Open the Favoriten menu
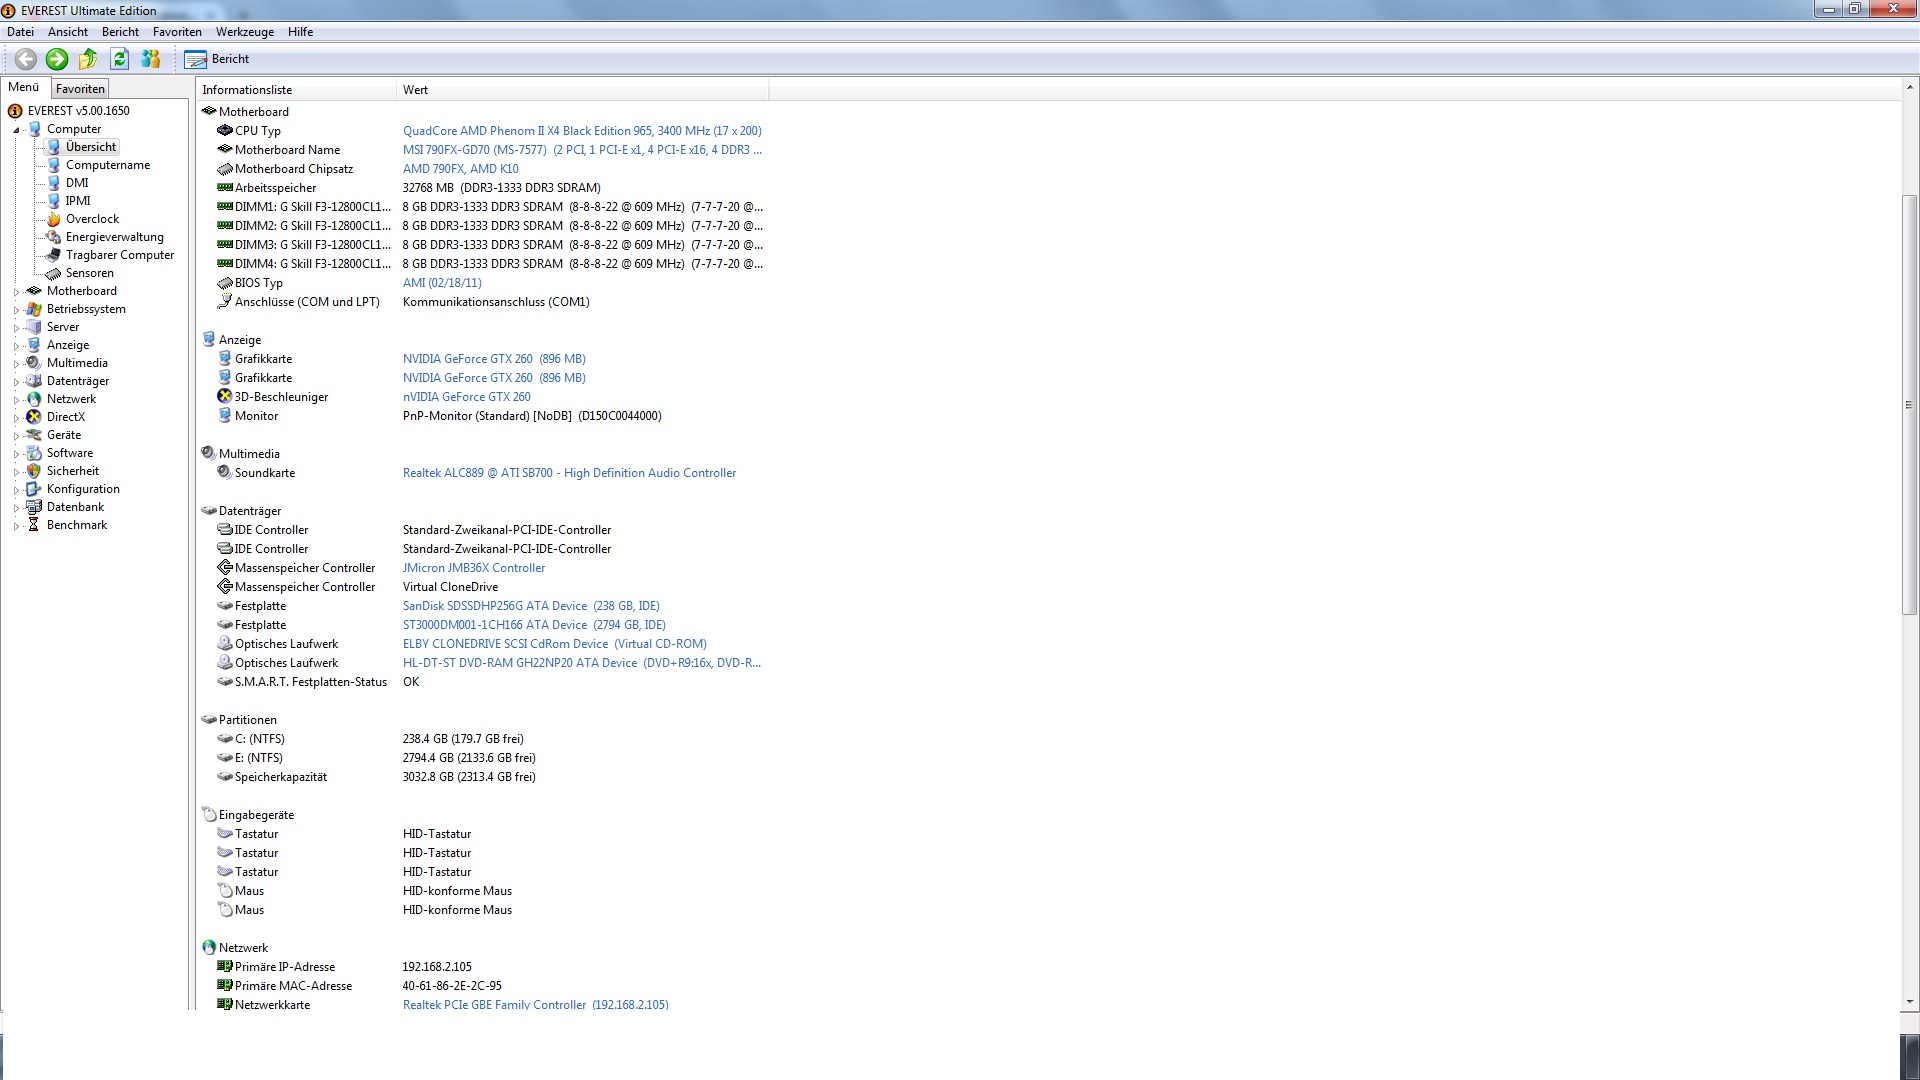The width and height of the screenshot is (1920, 1080). (x=177, y=32)
